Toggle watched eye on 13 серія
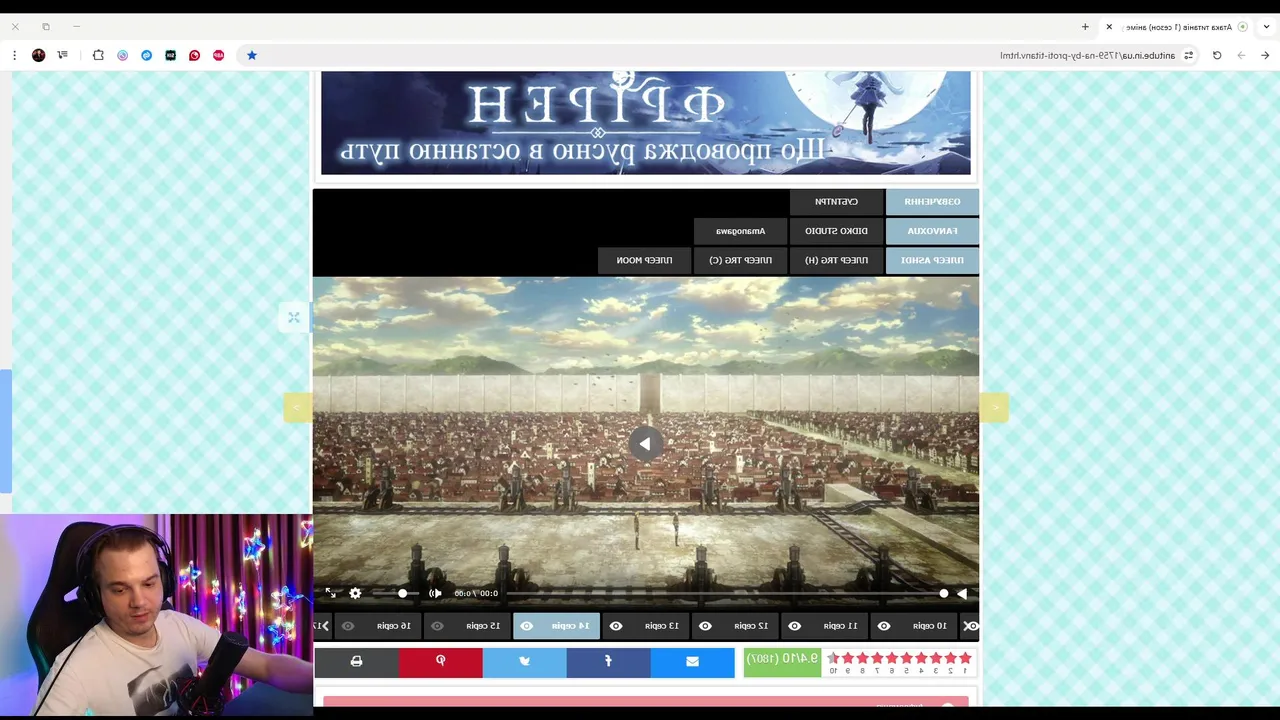The width and height of the screenshot is (1280, 720). point(616,626)
